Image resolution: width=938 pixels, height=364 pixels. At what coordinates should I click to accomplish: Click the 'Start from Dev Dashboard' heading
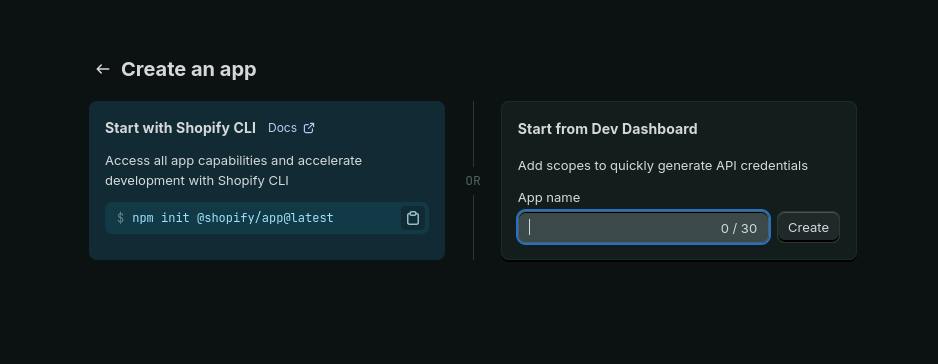607,129
